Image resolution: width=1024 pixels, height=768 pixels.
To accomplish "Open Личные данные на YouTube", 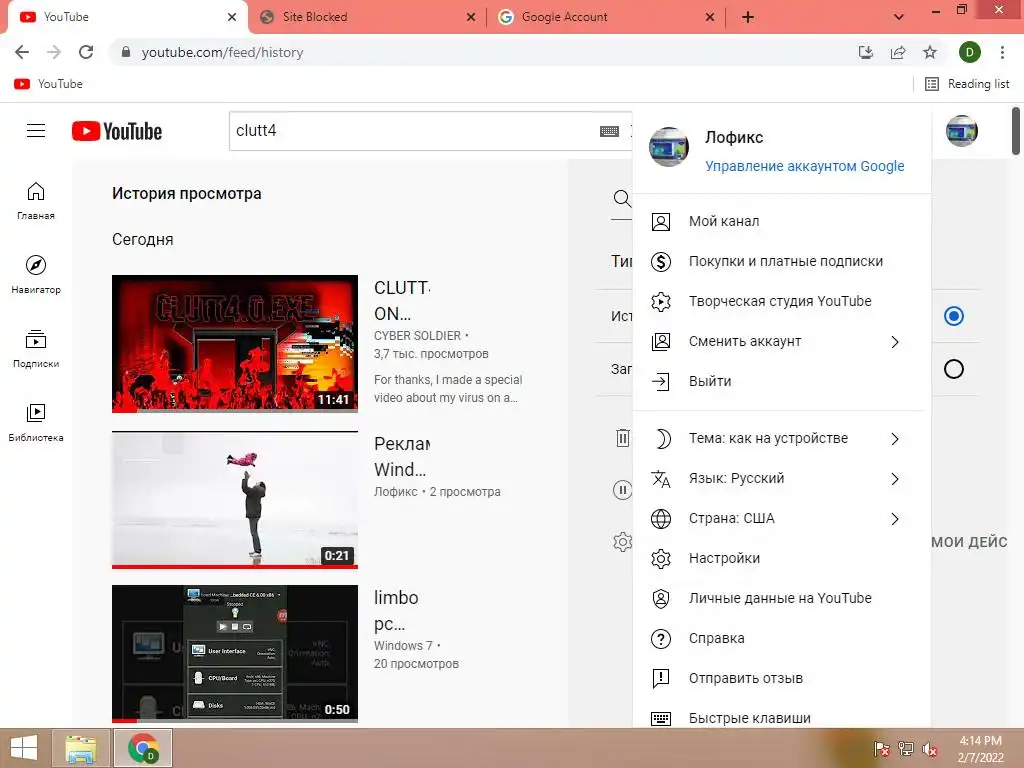I will [781, 598].
